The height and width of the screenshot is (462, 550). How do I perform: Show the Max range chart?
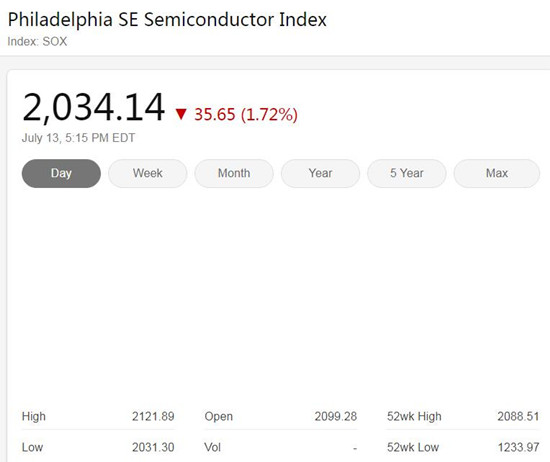[x=497, y=173]
